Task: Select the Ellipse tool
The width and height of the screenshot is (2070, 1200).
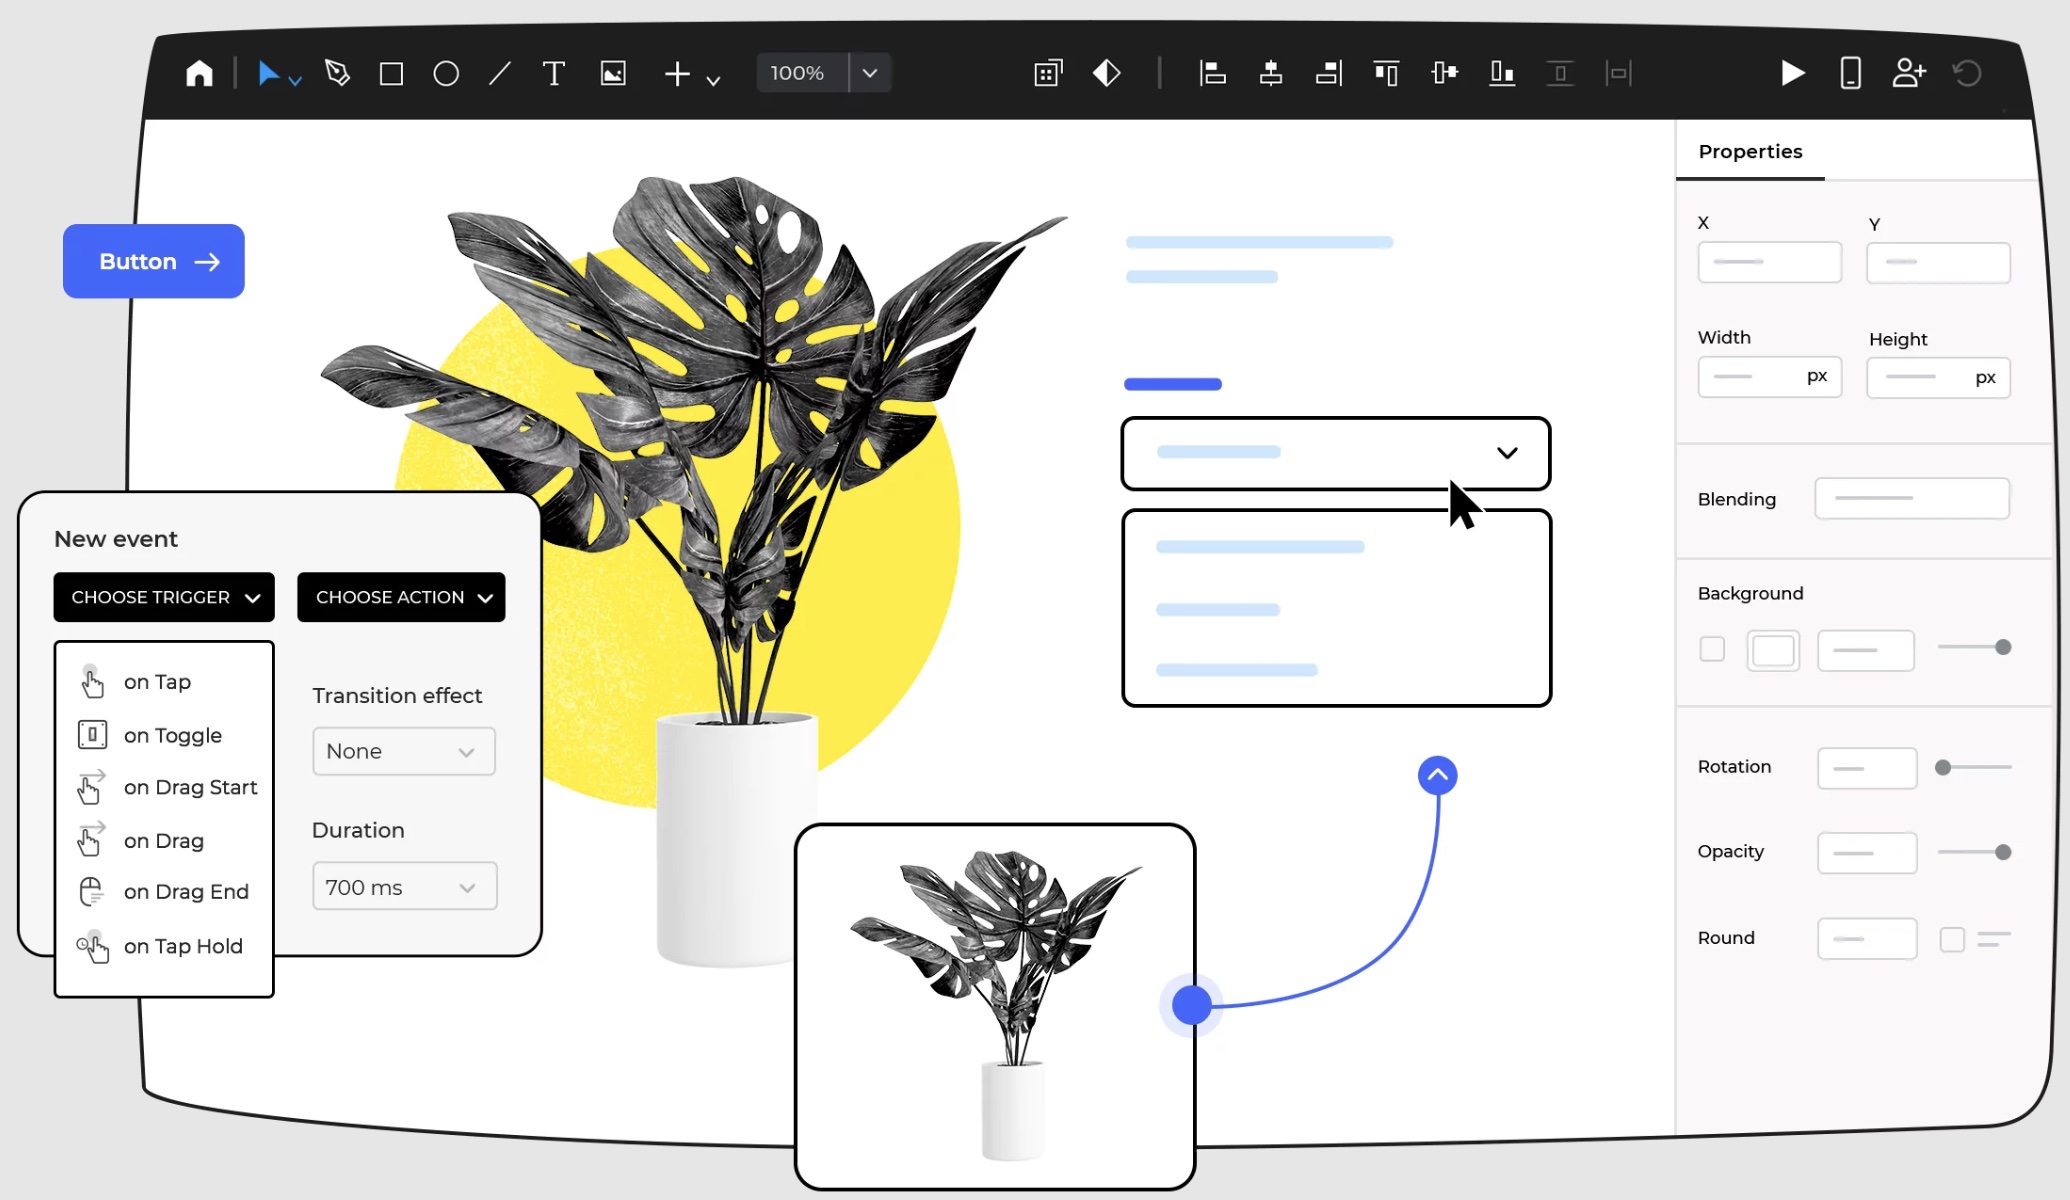Action: click(446, 73)
